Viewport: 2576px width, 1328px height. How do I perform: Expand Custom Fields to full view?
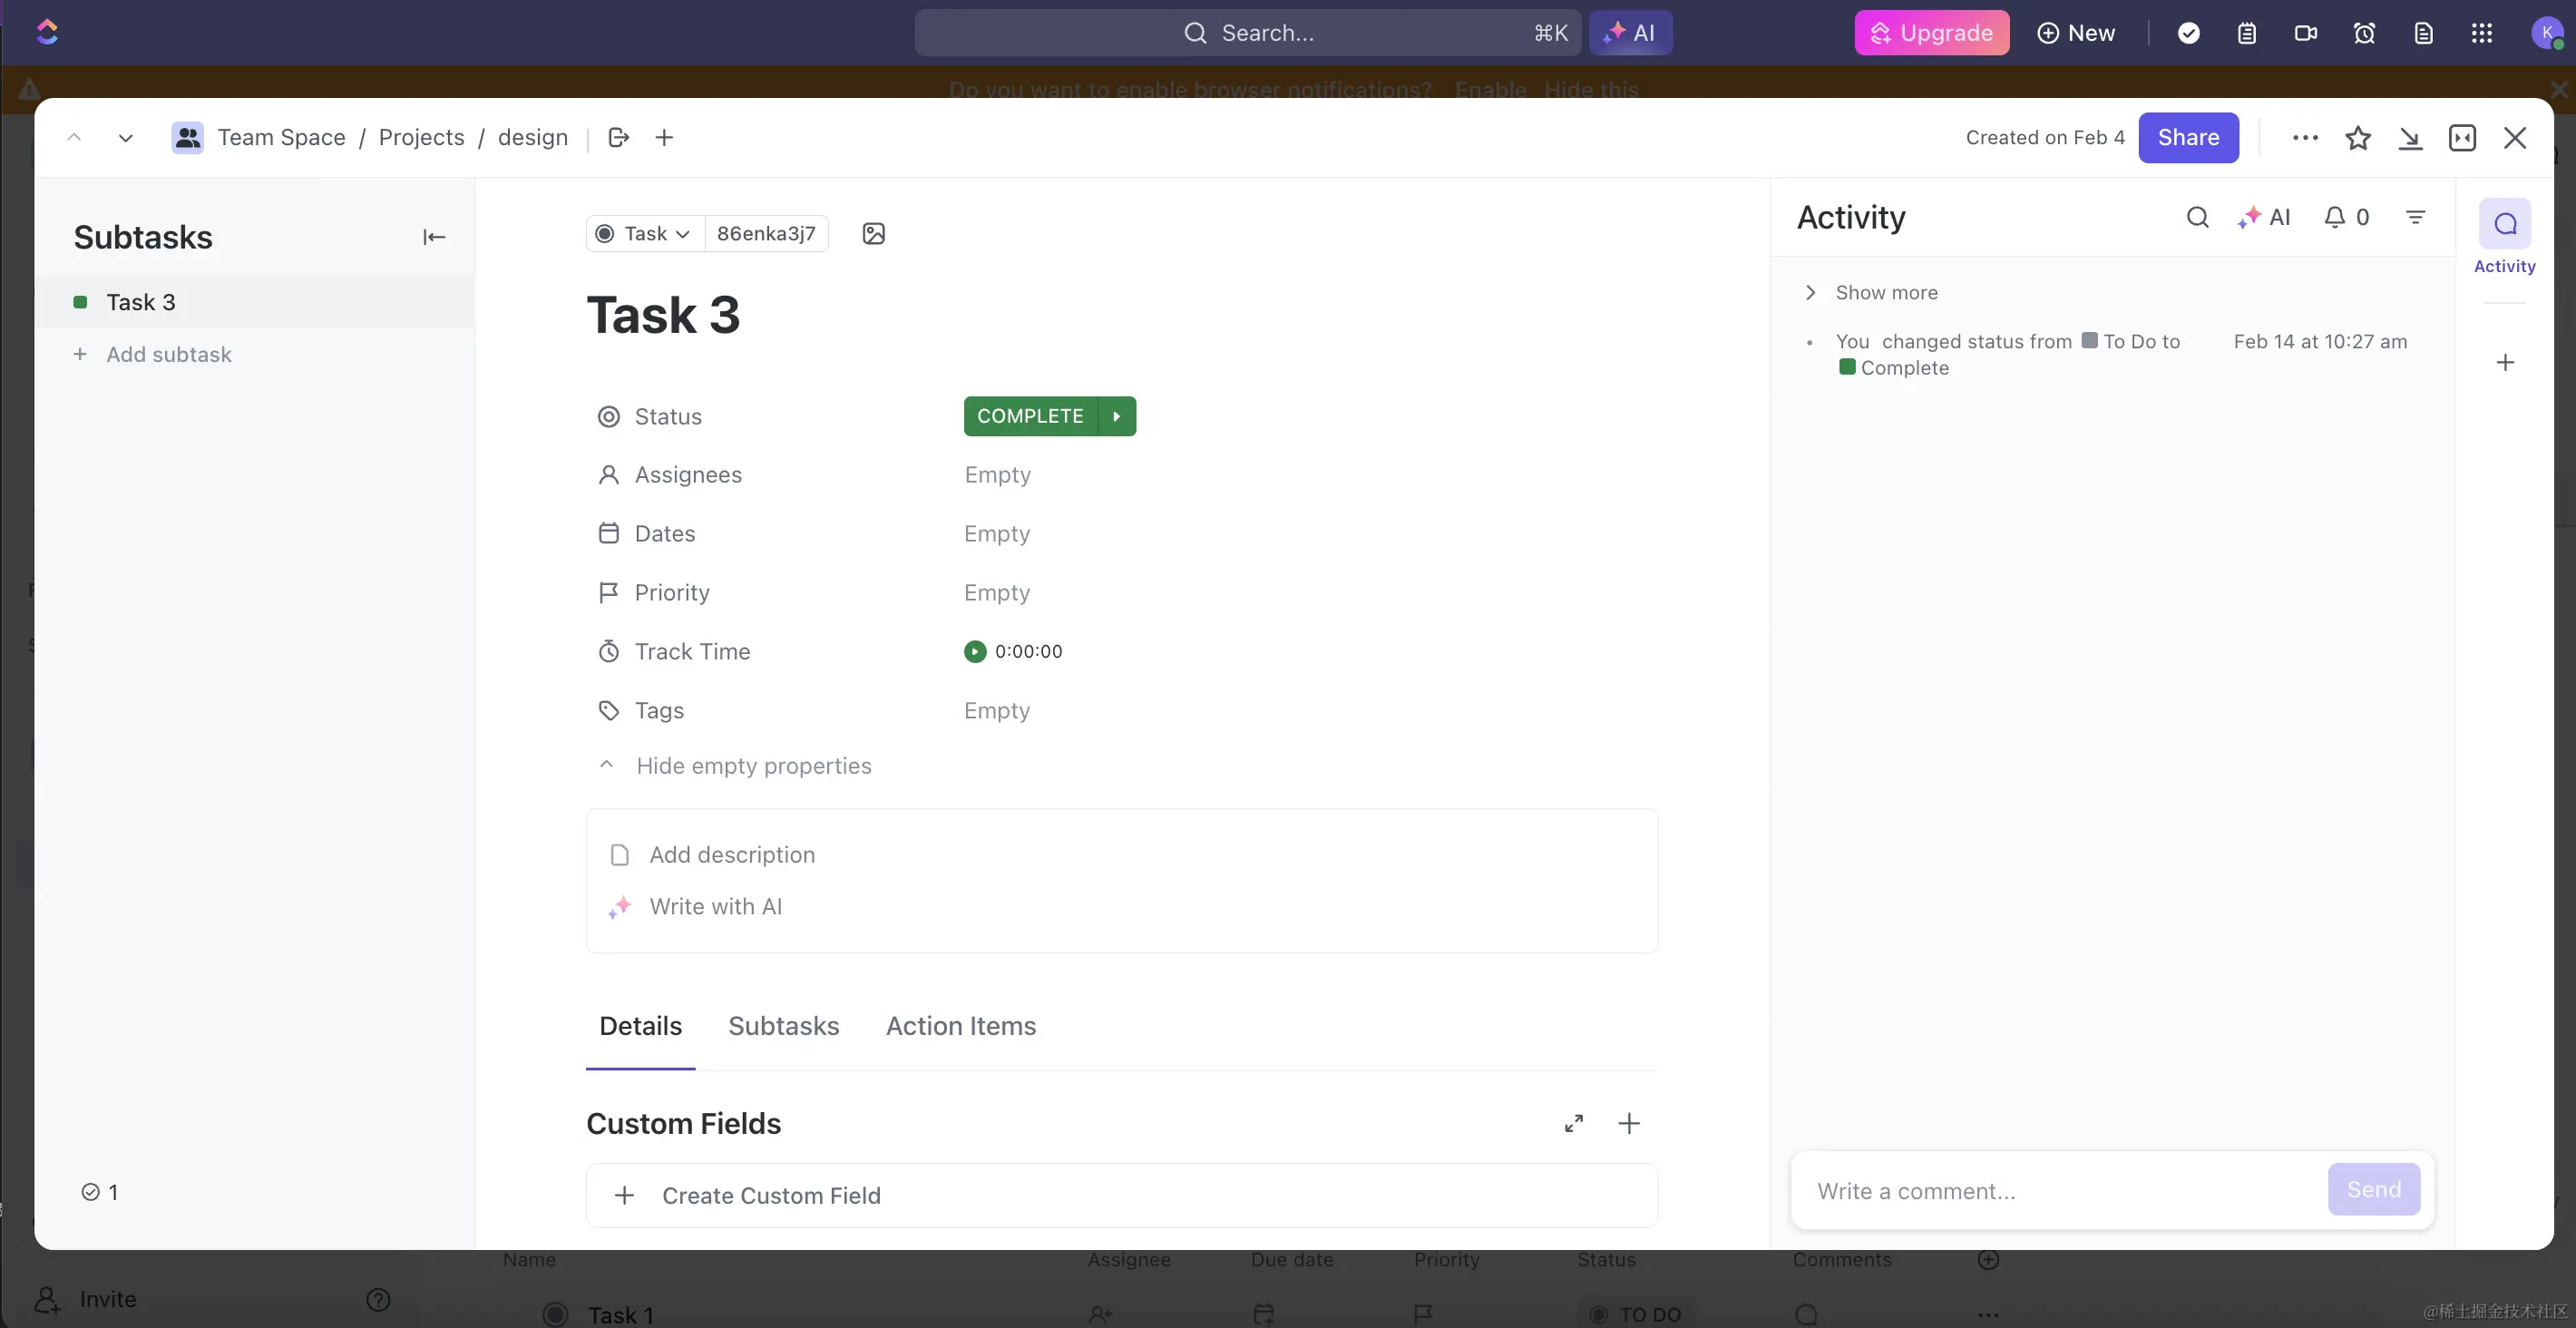(1573, 1124)
